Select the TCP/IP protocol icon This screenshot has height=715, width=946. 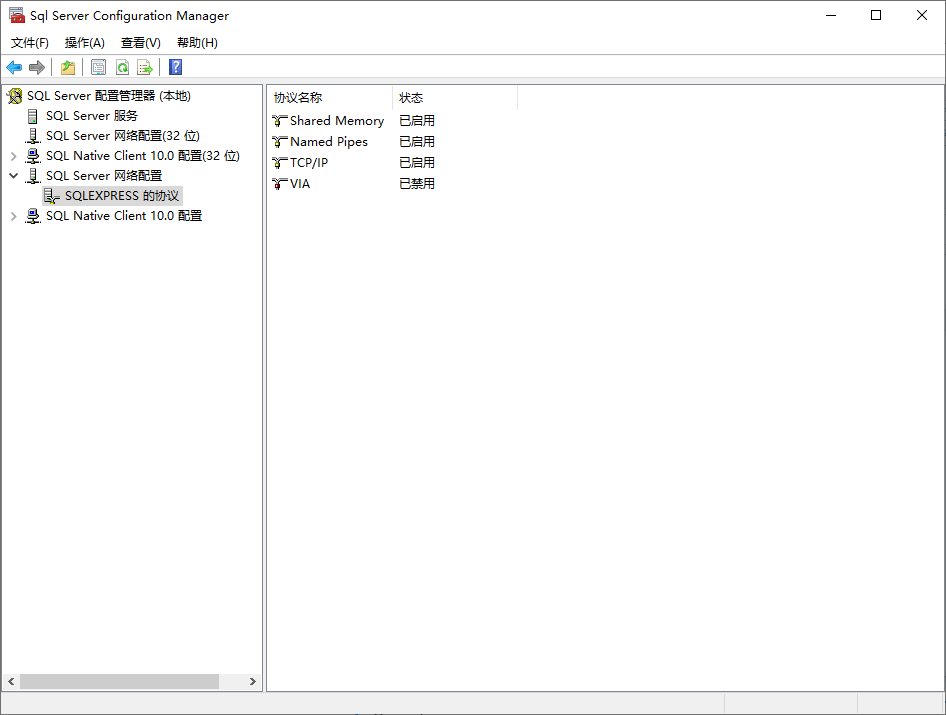280,163
